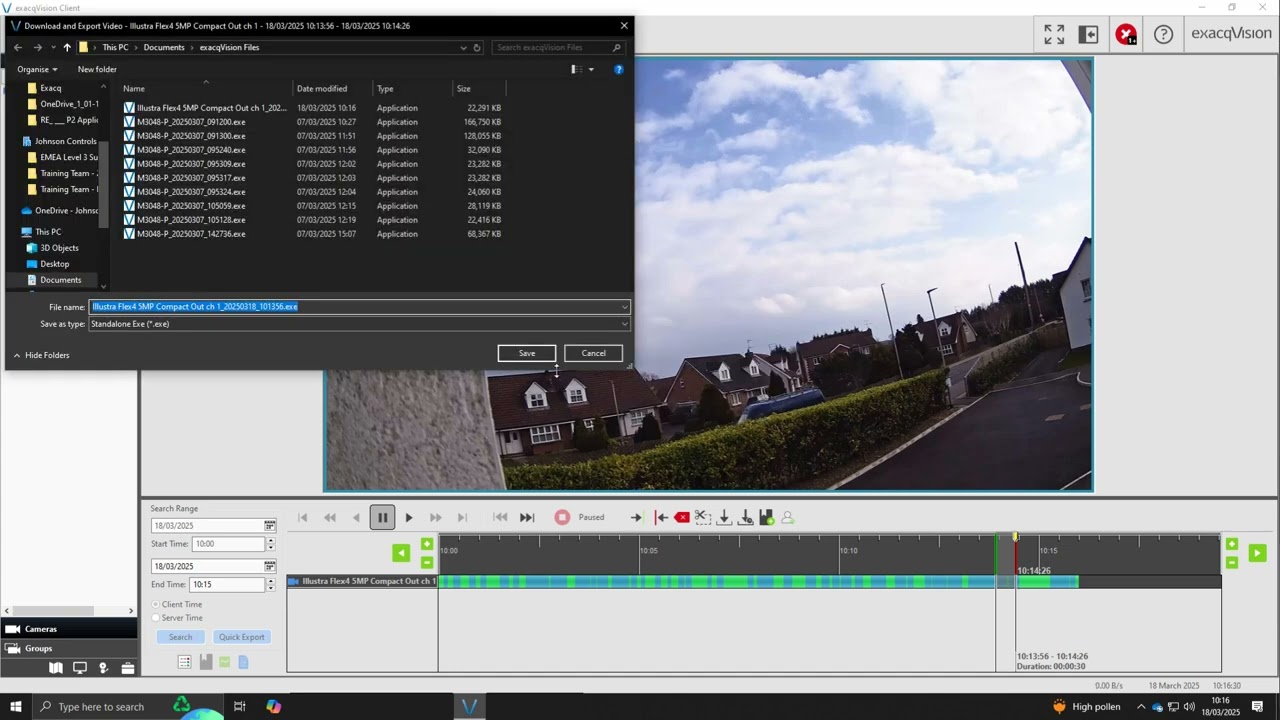Screen dimensions: 1280x720
Task: Click the End Time spinner arrows
Action: point(270,584)
